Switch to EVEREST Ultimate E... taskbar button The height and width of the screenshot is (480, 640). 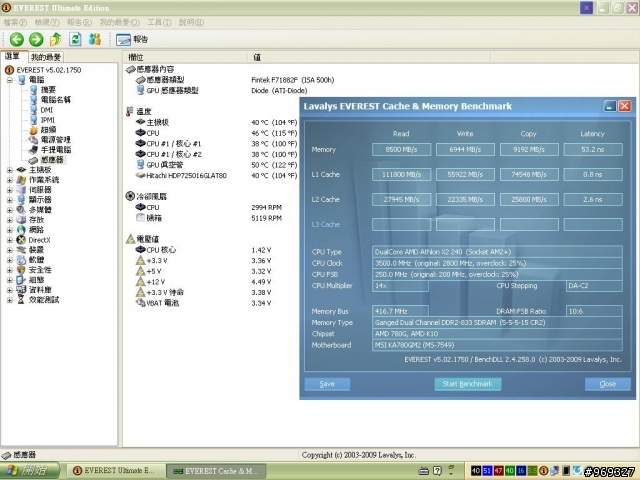(116, 471)
